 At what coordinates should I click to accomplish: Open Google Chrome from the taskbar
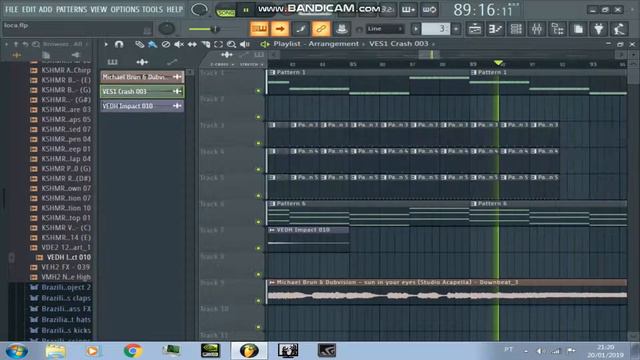coord(132,351)
